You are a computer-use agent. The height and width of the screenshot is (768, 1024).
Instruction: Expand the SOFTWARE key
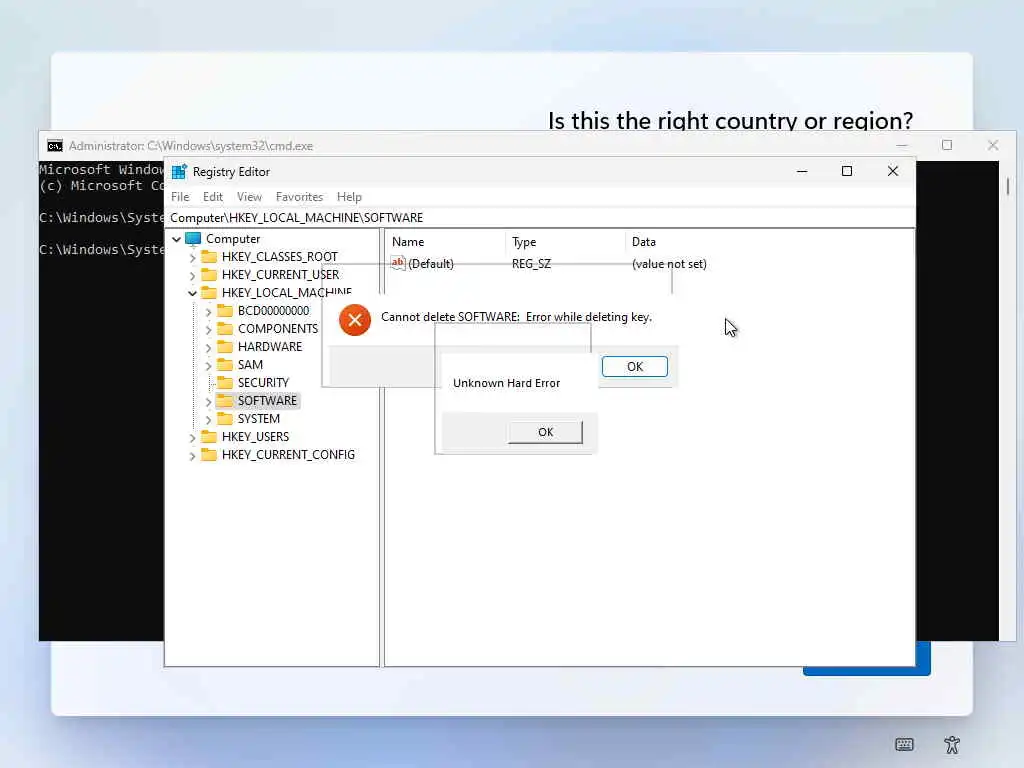208,401
